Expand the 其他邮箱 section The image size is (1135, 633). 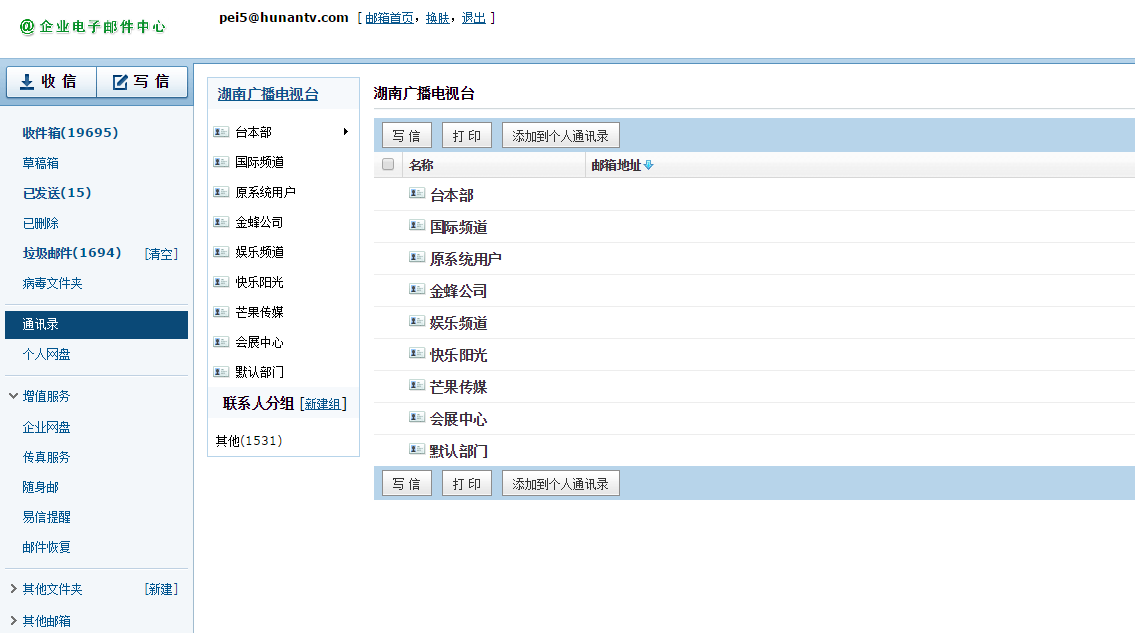[13, 621]
